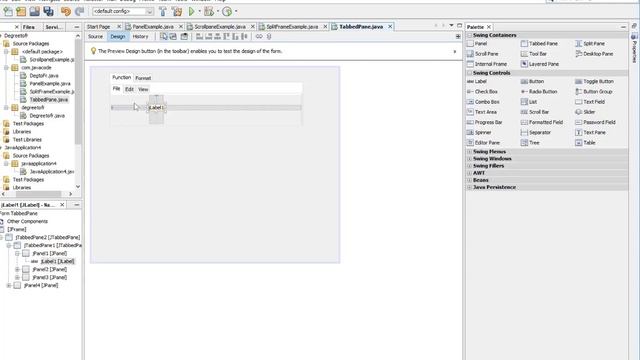This screenshot has width=640, height=360.
Task: Pick the Tree component in palette
Action: pos(530,143)
